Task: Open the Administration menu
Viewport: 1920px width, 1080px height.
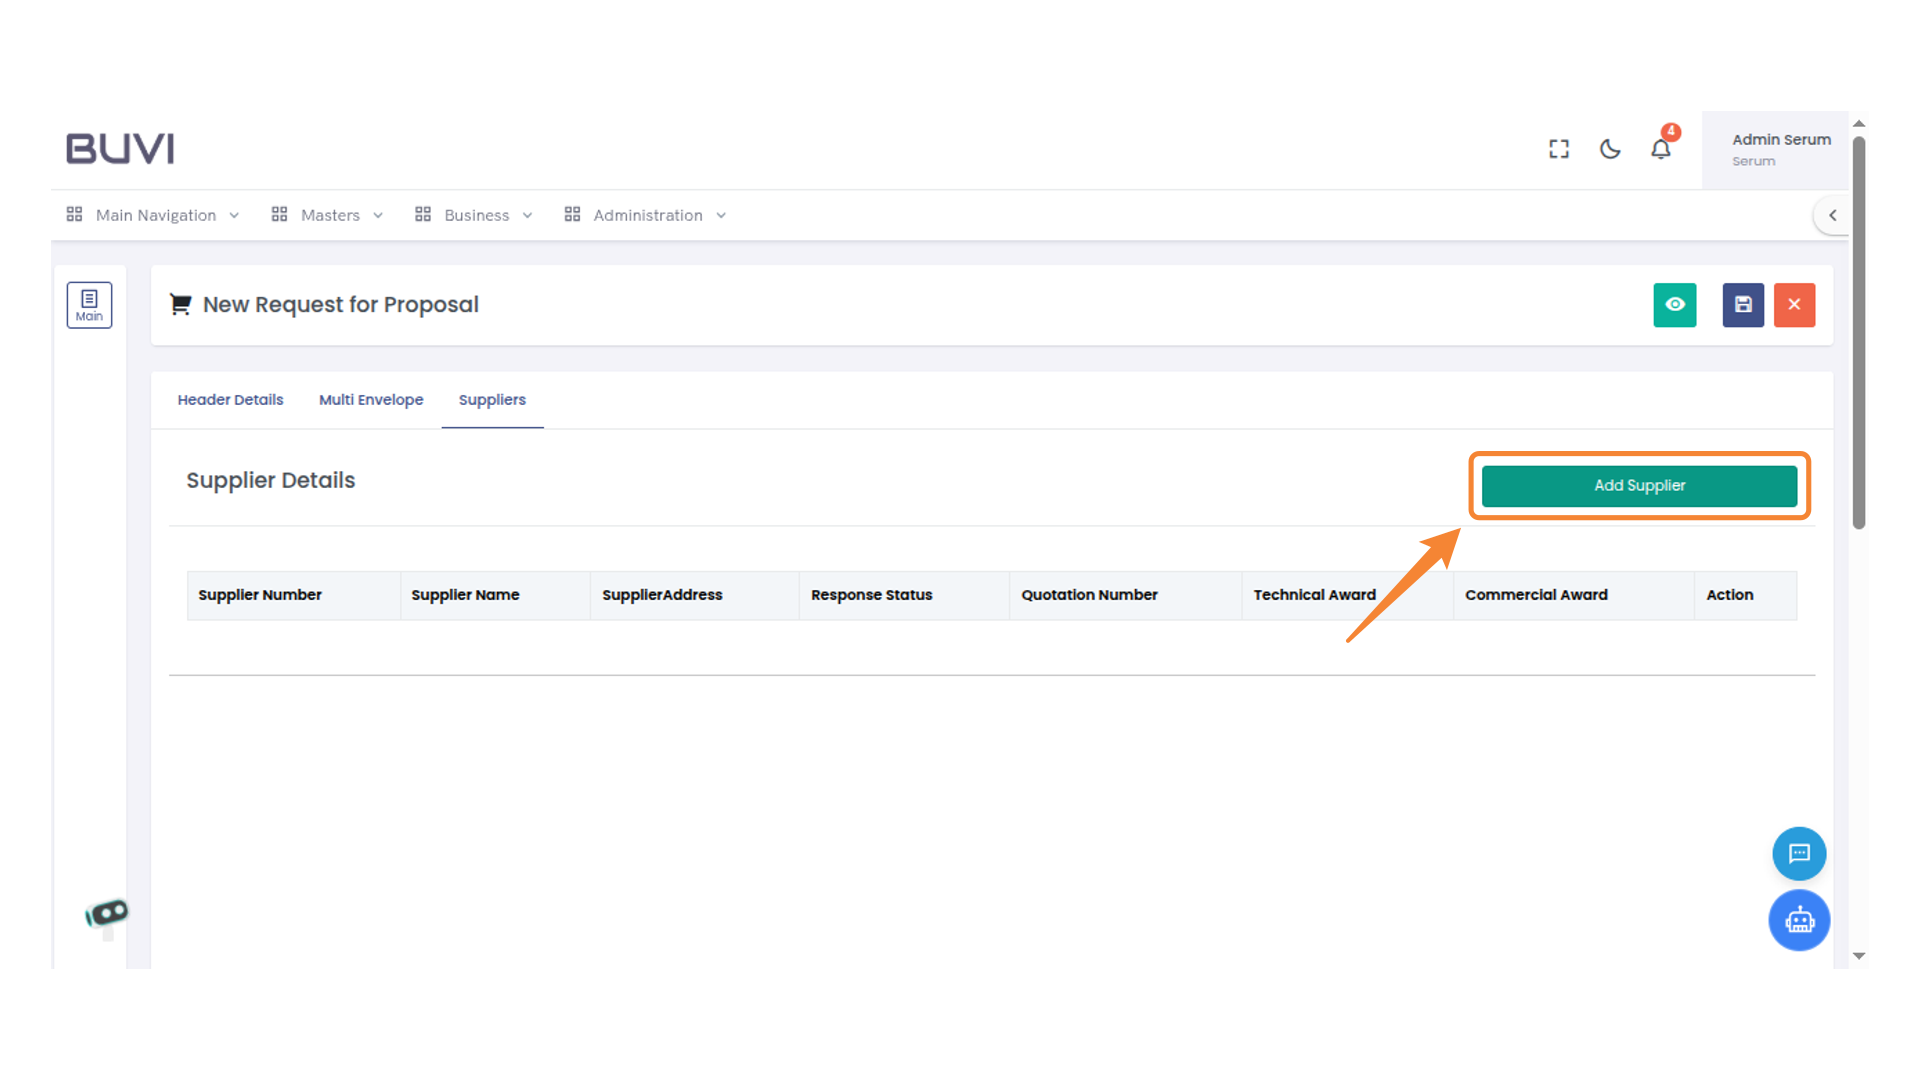Action: (646, 215)
